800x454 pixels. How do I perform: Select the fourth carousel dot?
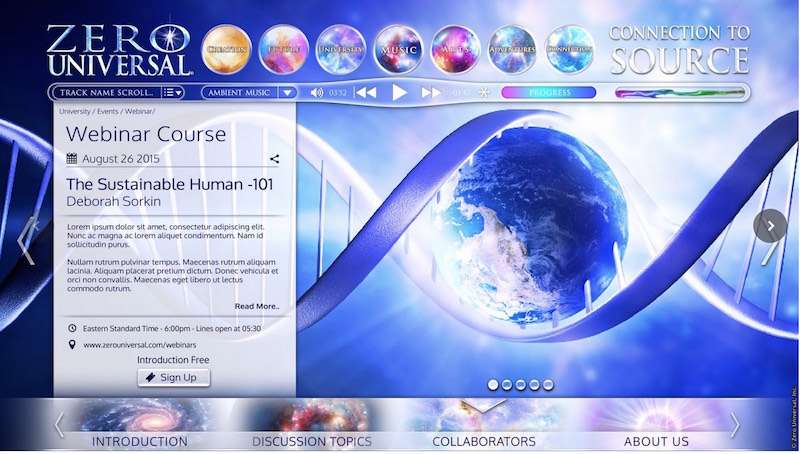coord(534,385)
